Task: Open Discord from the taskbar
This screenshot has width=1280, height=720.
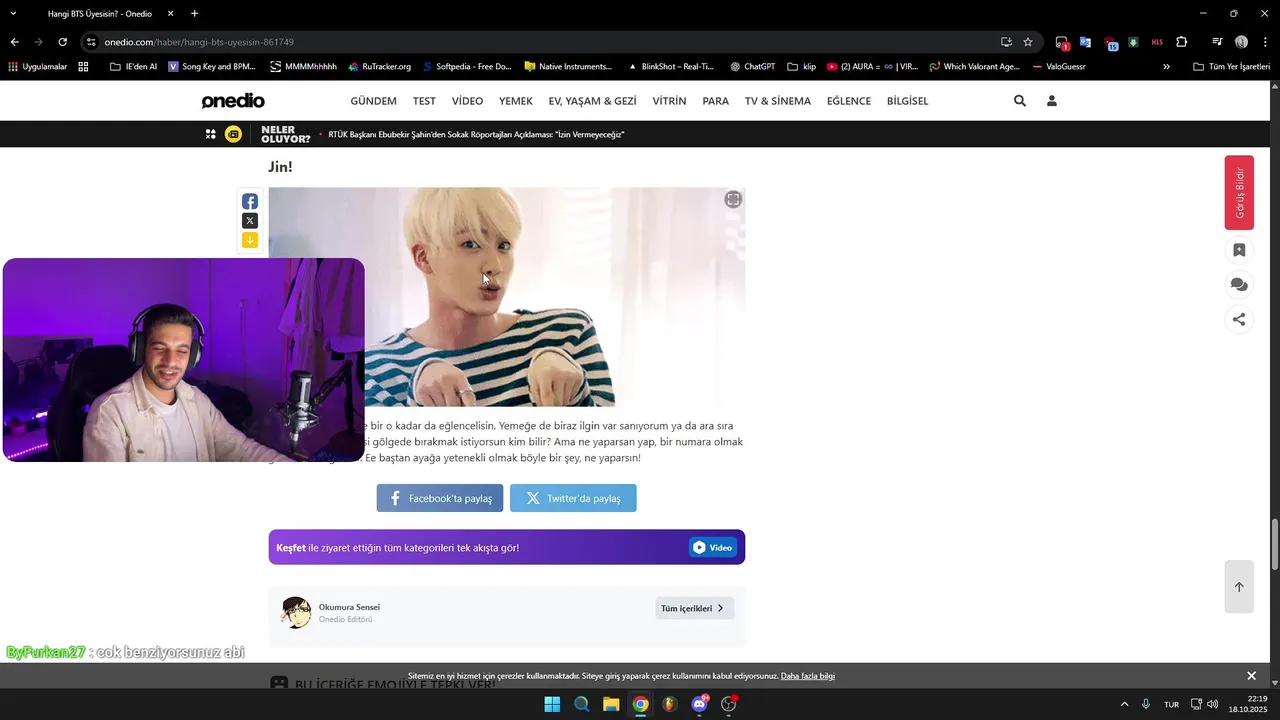Action: 699,704
